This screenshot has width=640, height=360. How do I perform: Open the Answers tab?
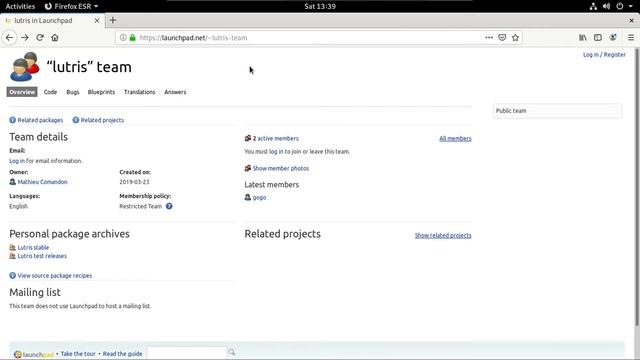(x=175, y=92)
